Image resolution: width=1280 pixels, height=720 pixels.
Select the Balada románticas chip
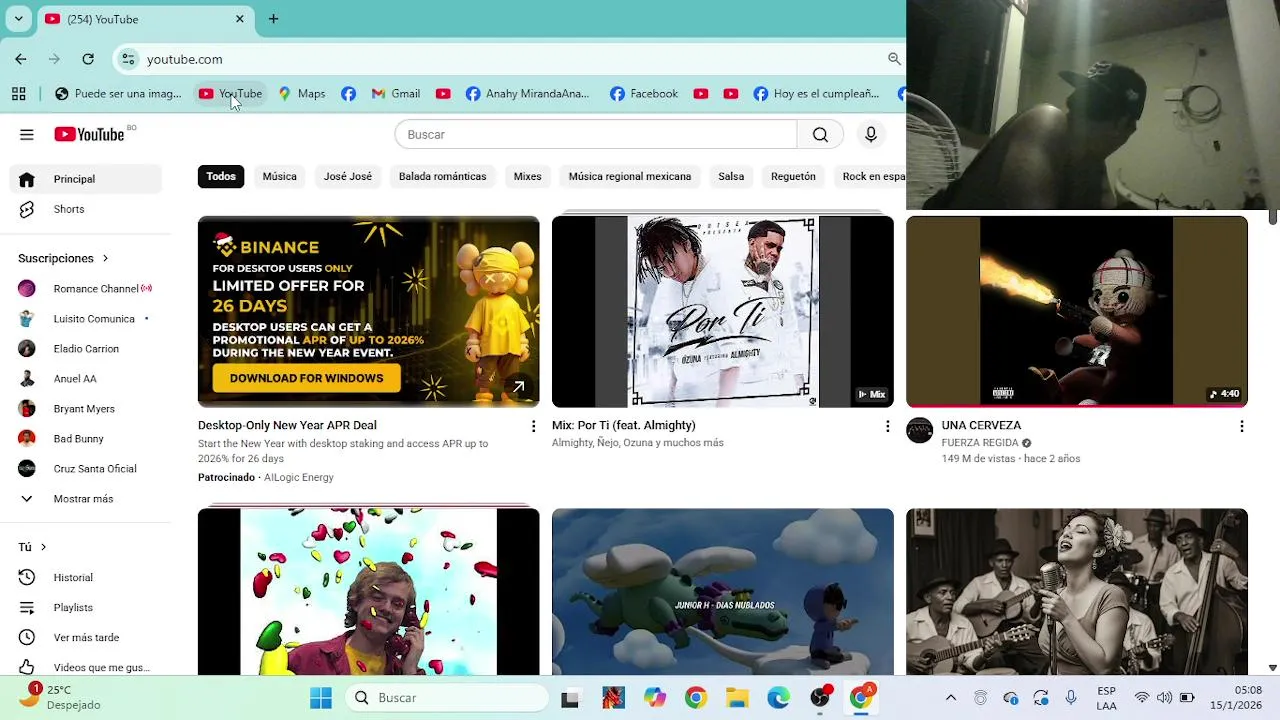(443, 176)
